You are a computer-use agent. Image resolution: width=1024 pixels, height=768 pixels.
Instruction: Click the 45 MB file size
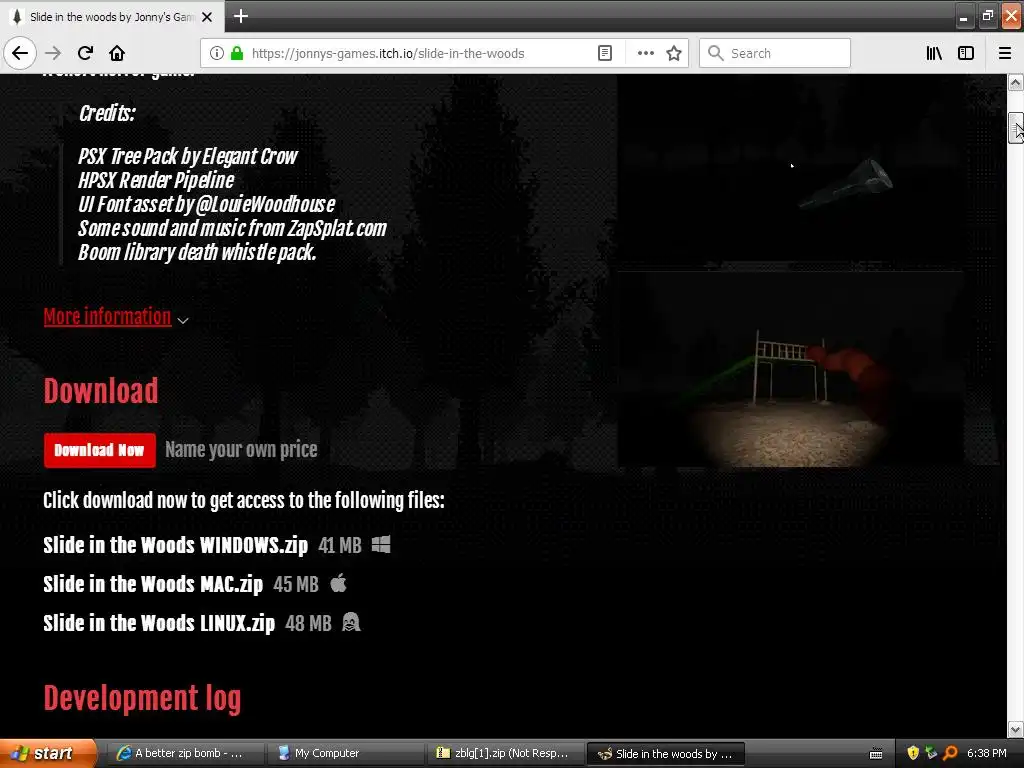(296, 584)
